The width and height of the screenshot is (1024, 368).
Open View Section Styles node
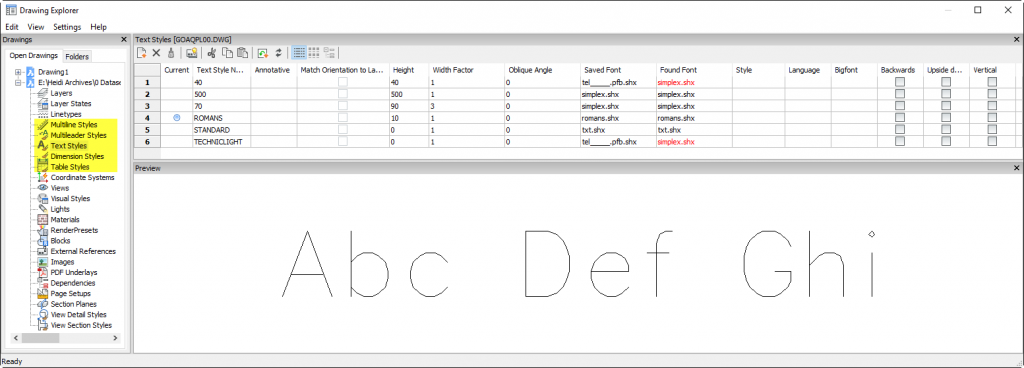click(x=81, y=325)
